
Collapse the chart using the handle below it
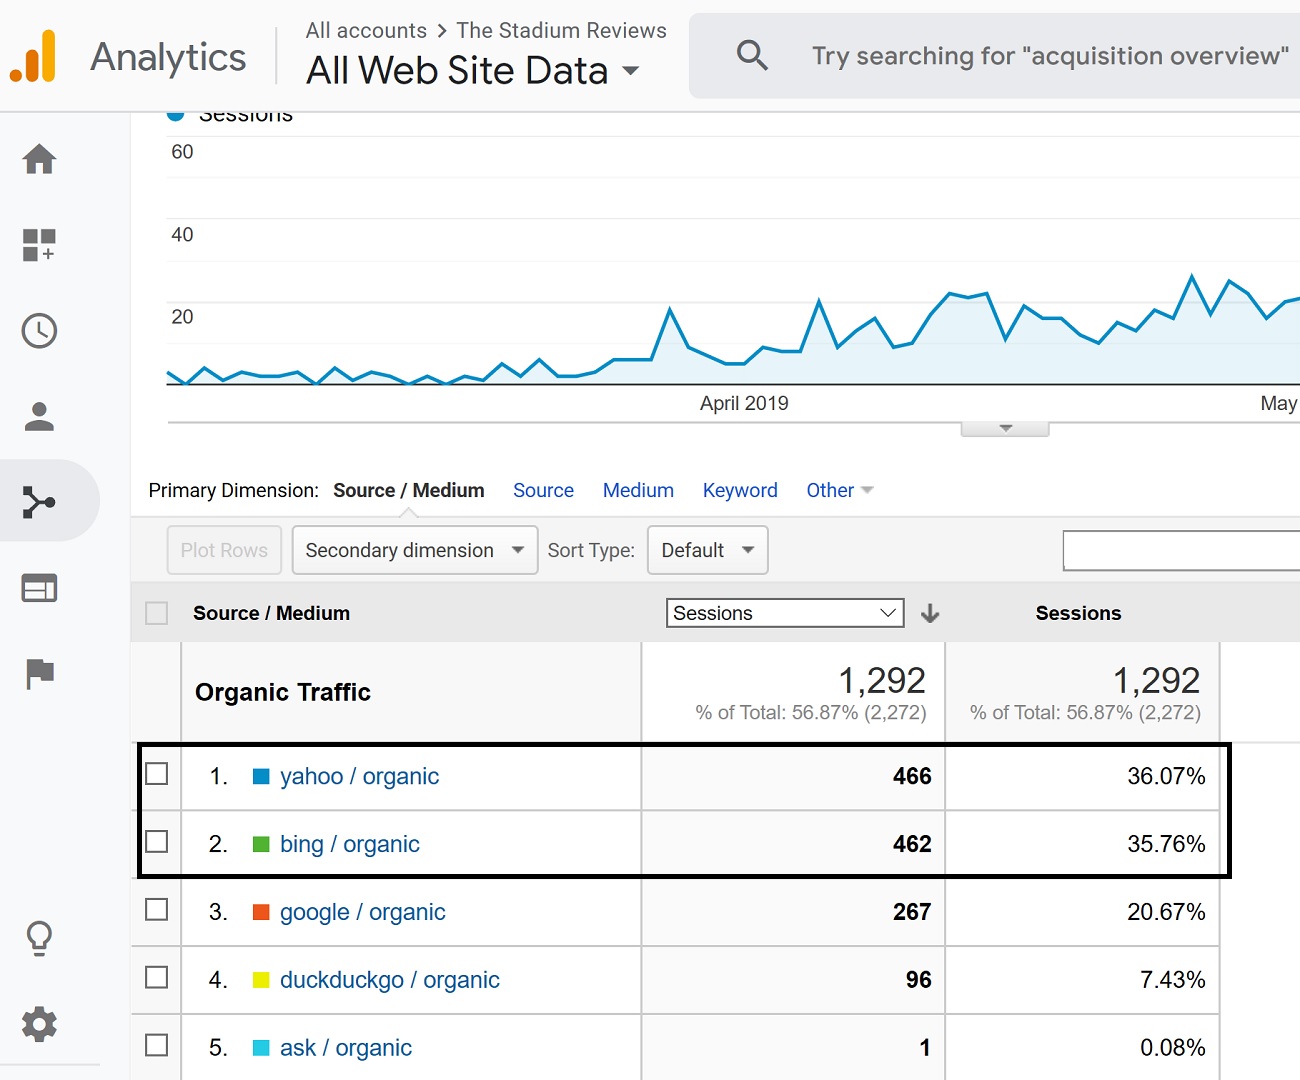pos(1005,428)
